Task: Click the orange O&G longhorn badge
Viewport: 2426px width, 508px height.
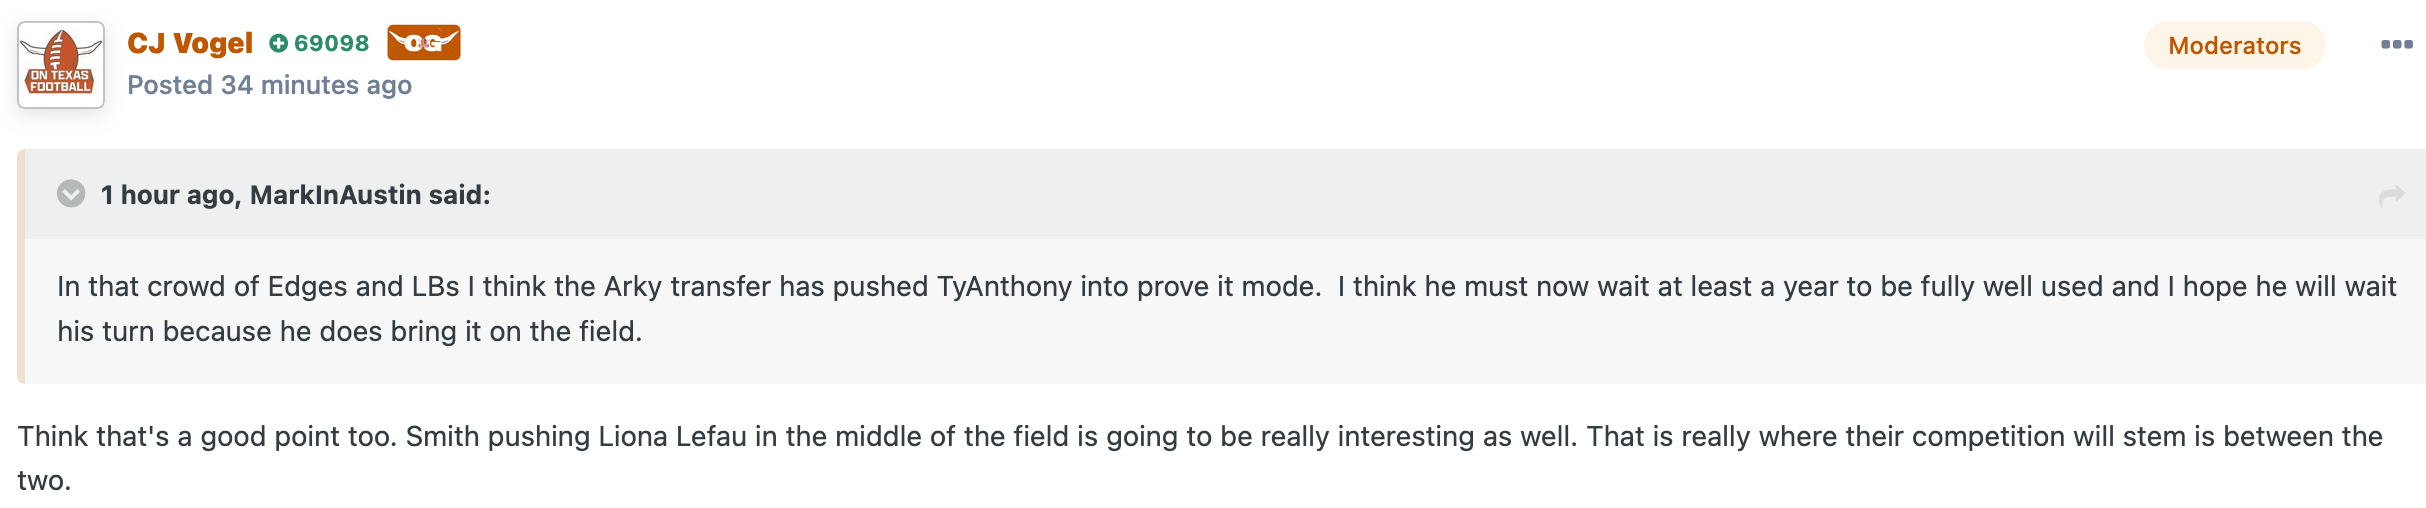Action: pyautogui.click(x=424, y=43)
